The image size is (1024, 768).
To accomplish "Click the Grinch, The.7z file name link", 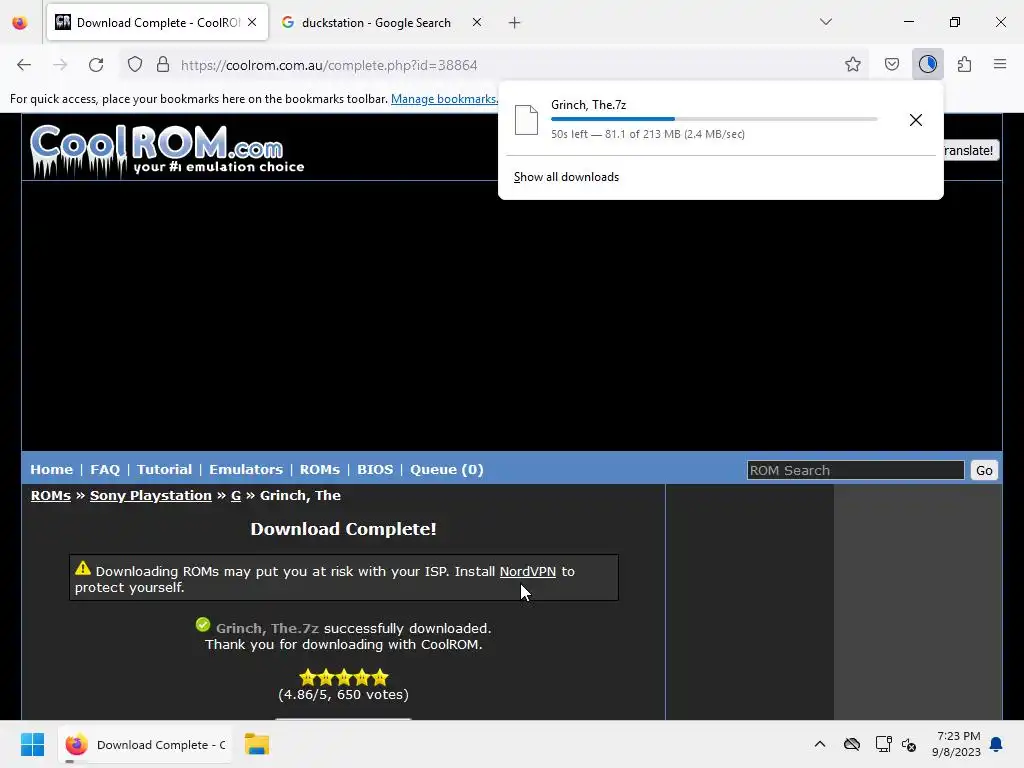I will point(267,628).
